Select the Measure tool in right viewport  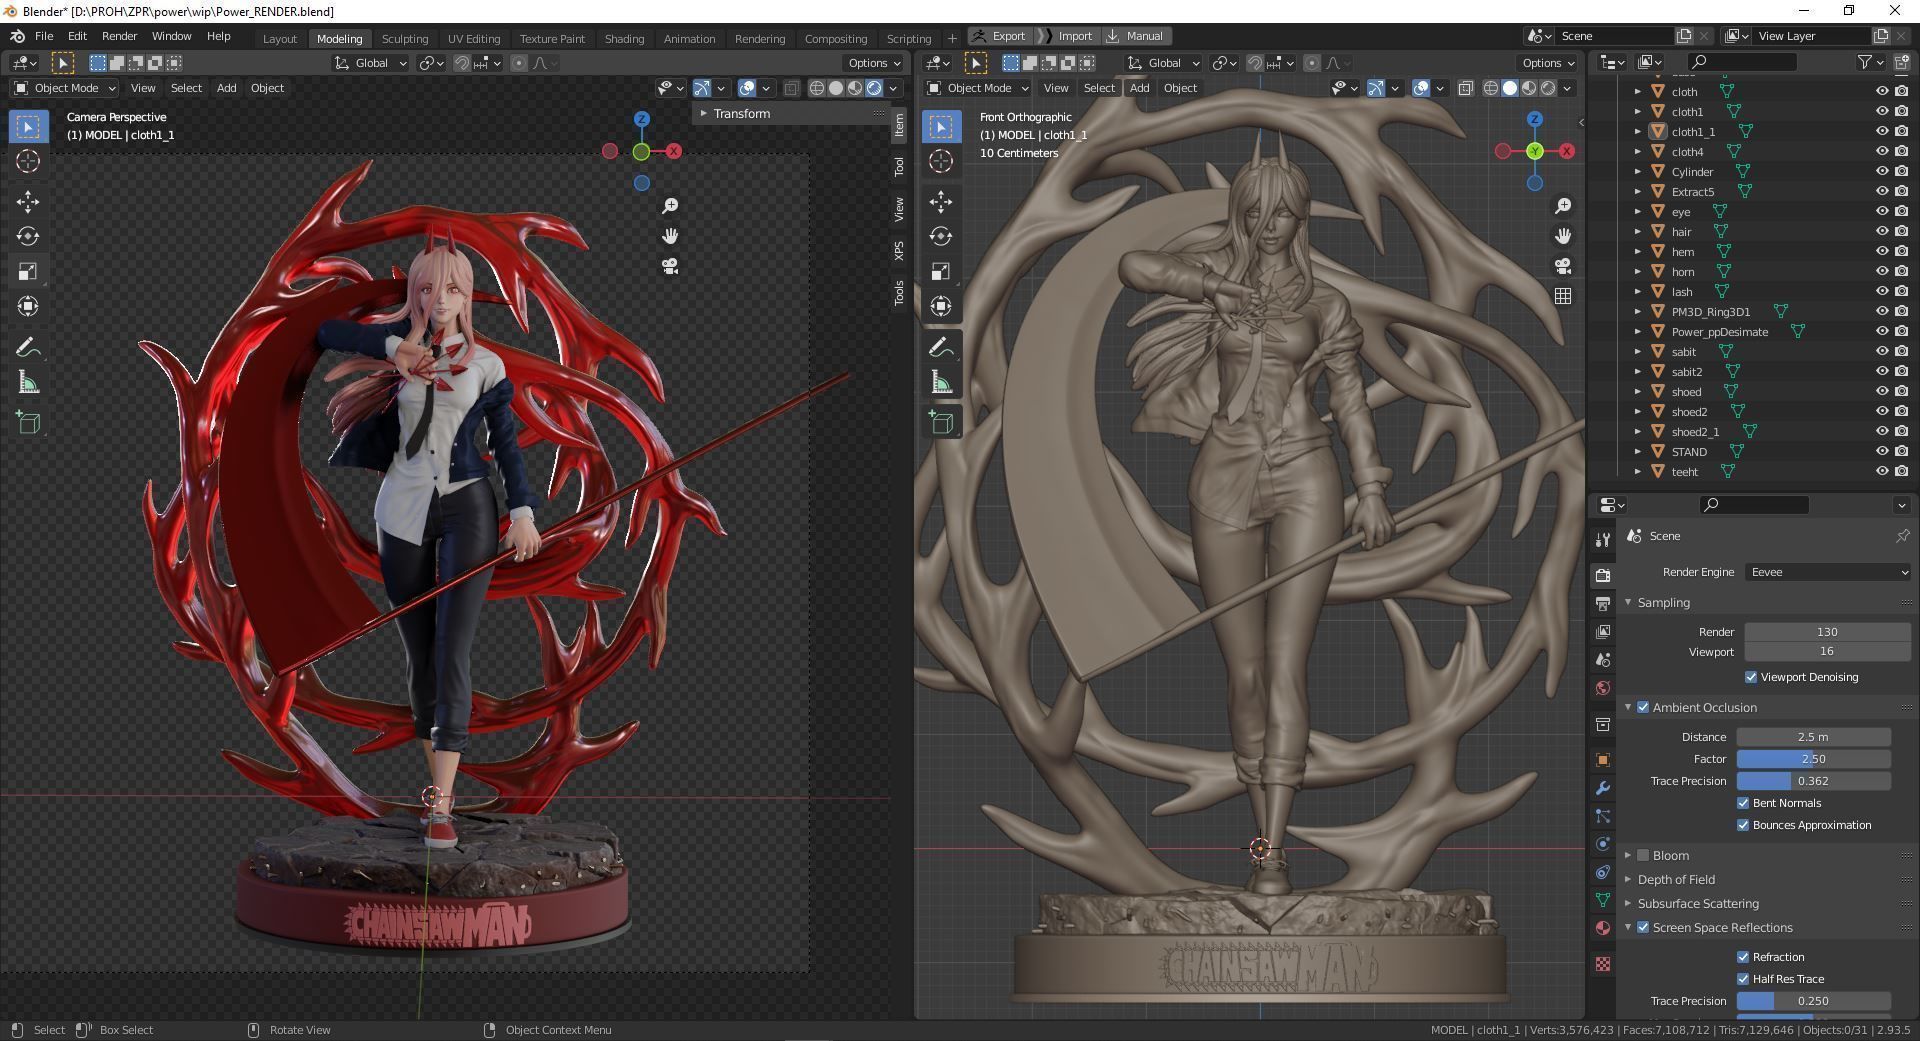(x=941, y=383)
